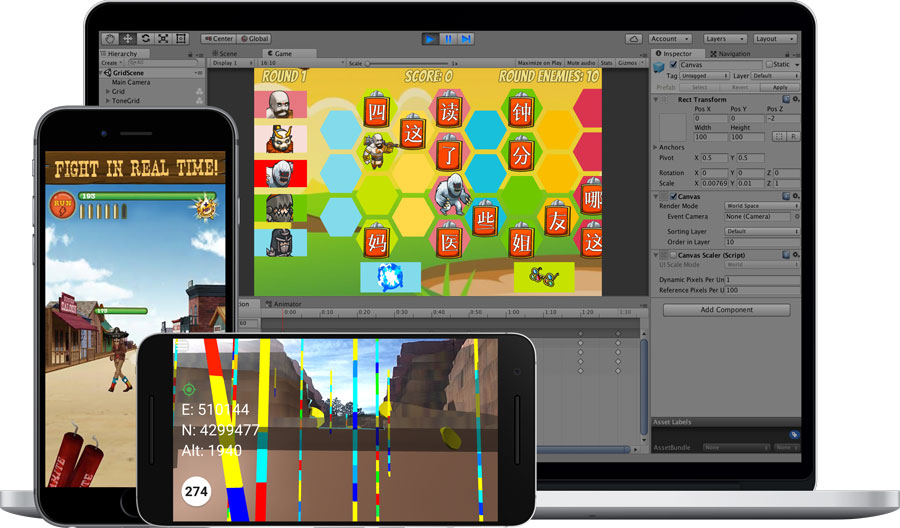Open the Account dropdown

tap(669, 39)
